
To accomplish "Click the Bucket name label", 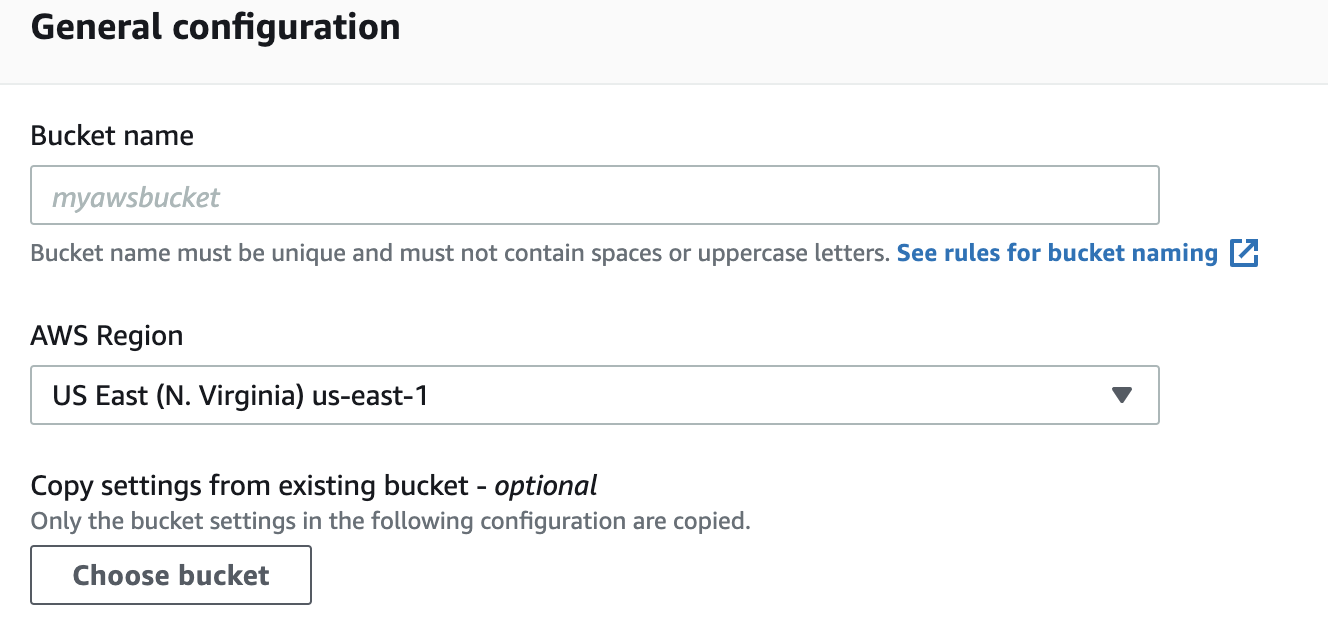I will (113, 136).
